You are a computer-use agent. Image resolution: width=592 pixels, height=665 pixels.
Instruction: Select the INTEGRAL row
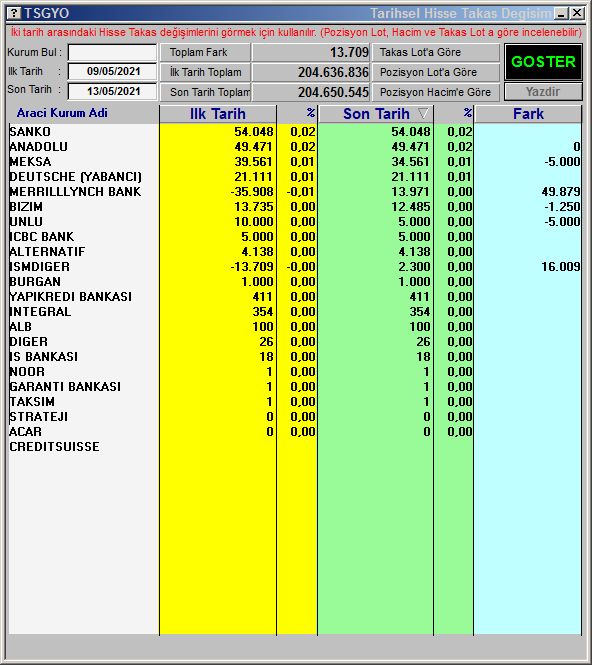[x=295, y=312]
